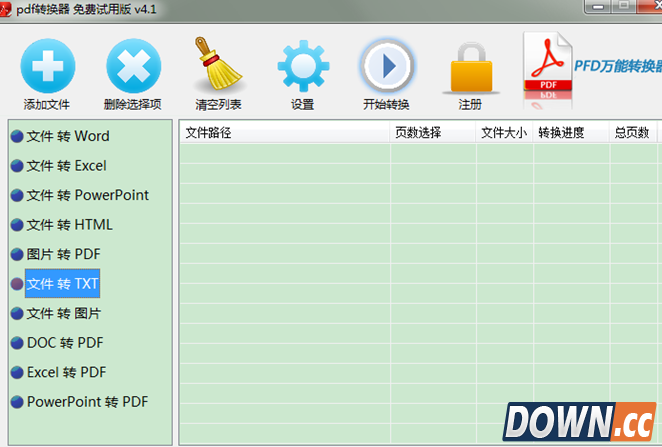Click the PFD万能转换器 banner text

tap(618, 66)
